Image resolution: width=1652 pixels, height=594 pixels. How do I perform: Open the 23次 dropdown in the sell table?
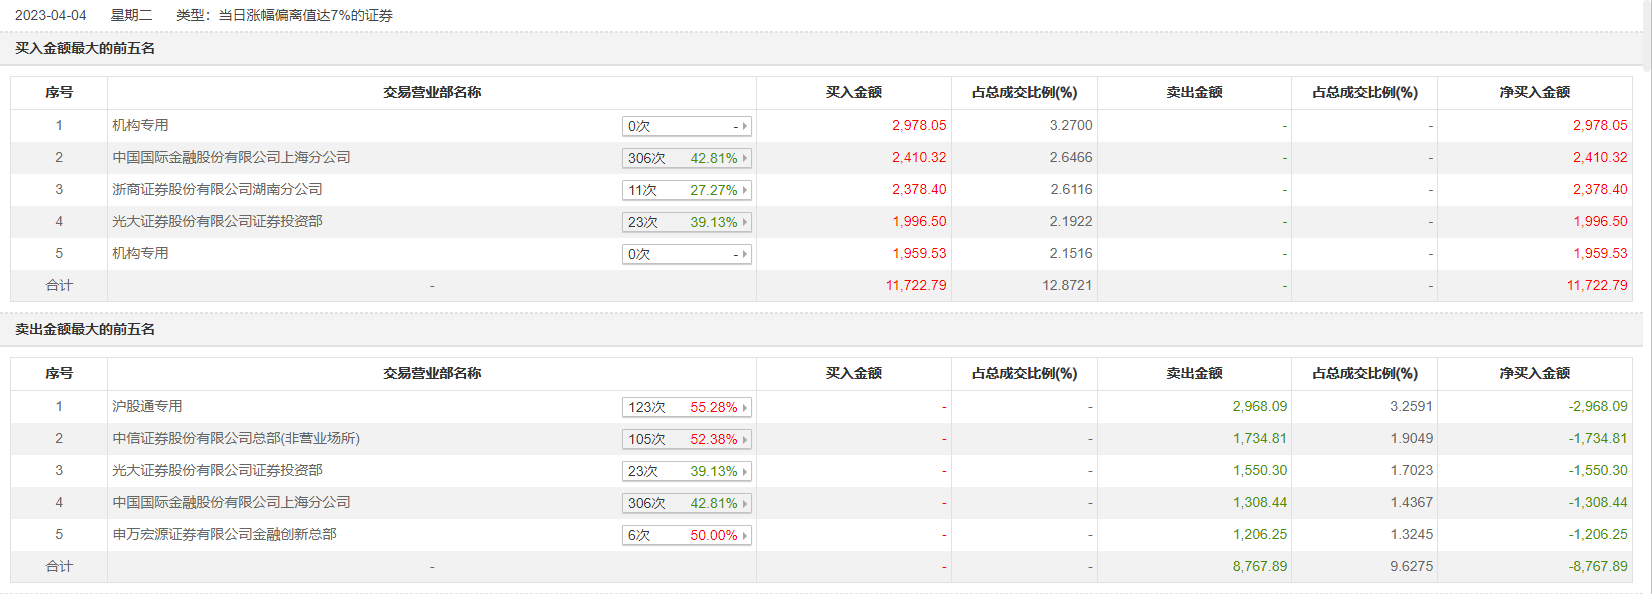pos(686,472)
